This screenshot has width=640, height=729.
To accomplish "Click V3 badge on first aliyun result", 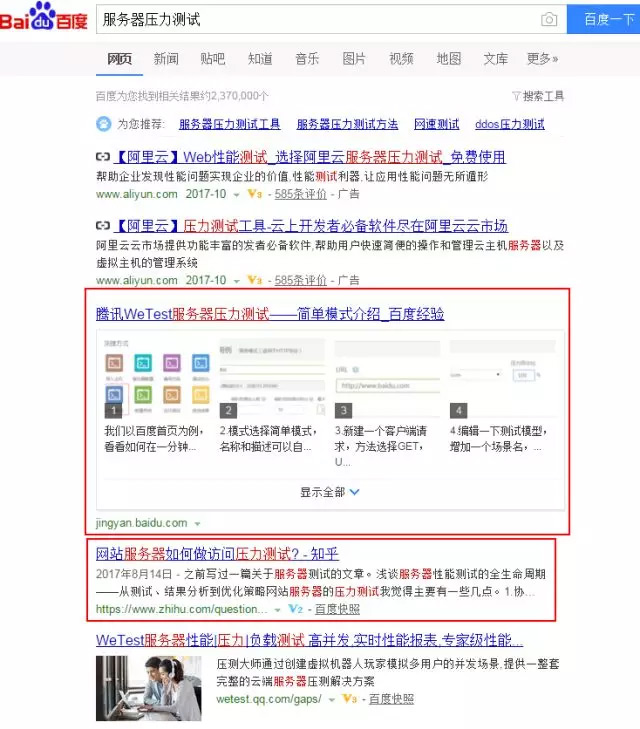I will point(255,194).
